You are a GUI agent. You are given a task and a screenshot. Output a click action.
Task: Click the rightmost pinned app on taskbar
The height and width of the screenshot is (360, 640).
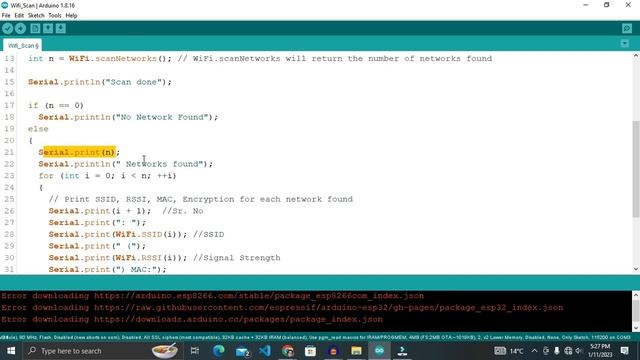click(402, 351)
